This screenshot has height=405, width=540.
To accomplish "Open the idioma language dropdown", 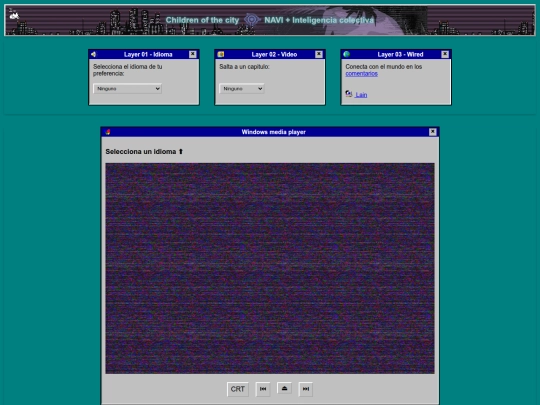I will (127, 89).
